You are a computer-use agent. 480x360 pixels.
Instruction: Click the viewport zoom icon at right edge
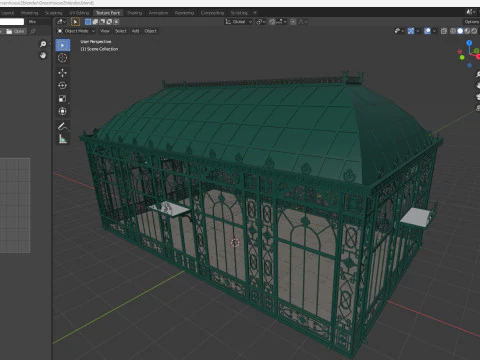point(478,74)
